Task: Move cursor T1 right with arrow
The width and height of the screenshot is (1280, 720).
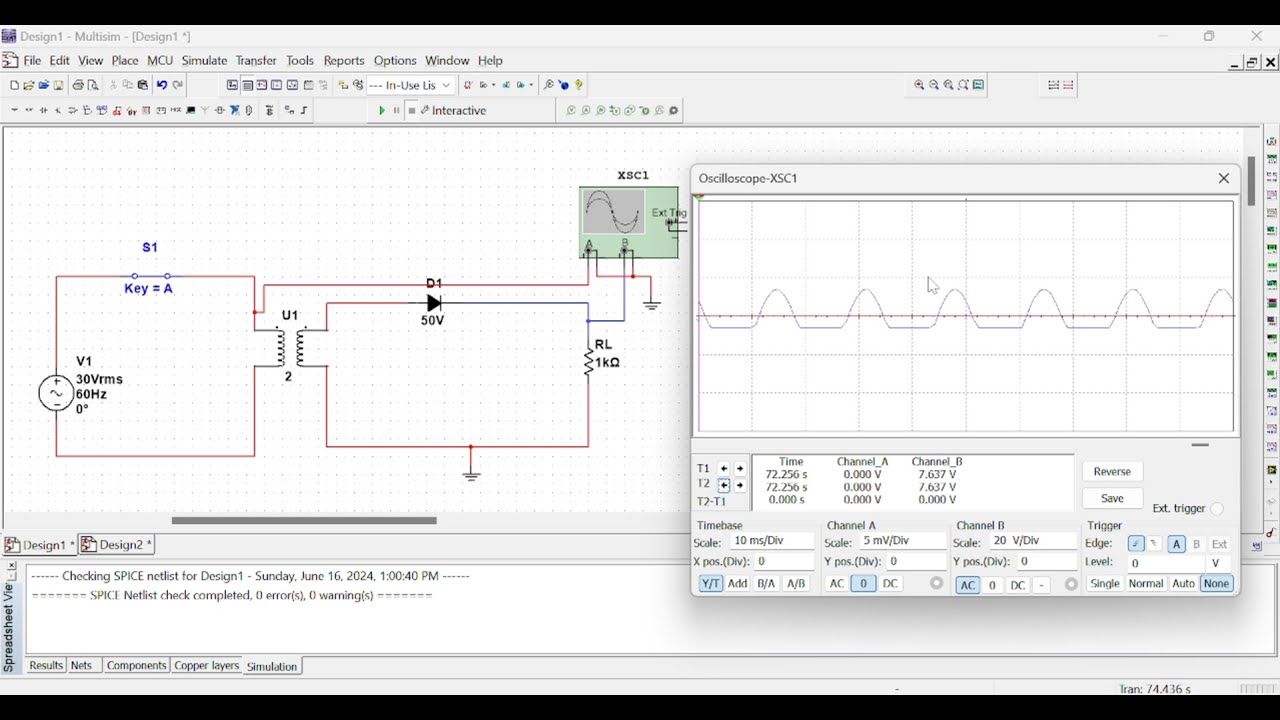Action: point(740,468)
